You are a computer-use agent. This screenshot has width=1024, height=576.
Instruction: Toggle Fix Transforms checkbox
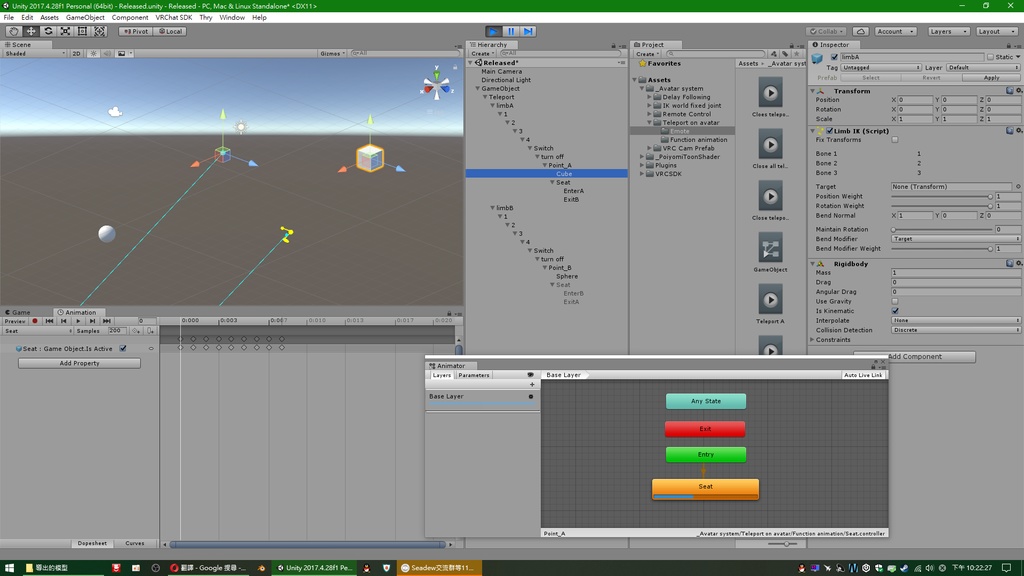coord(895,140)
